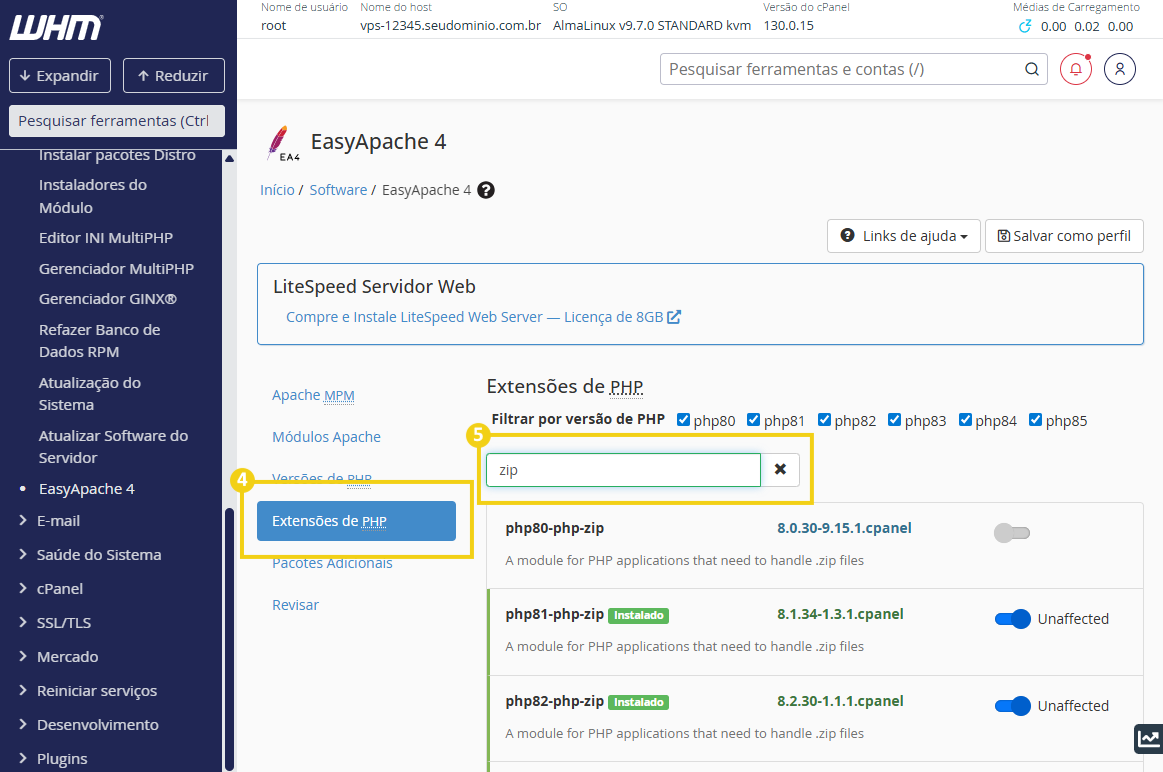Open the Links de ajuda dropdown

coord(903,236)
